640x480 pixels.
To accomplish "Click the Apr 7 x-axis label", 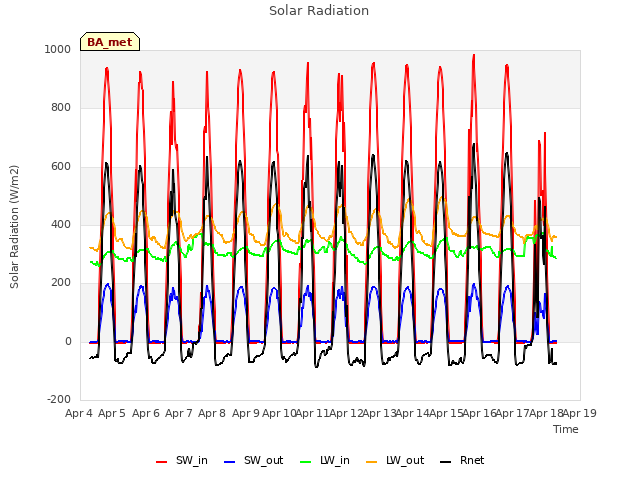I will click(x=179, y=413).
